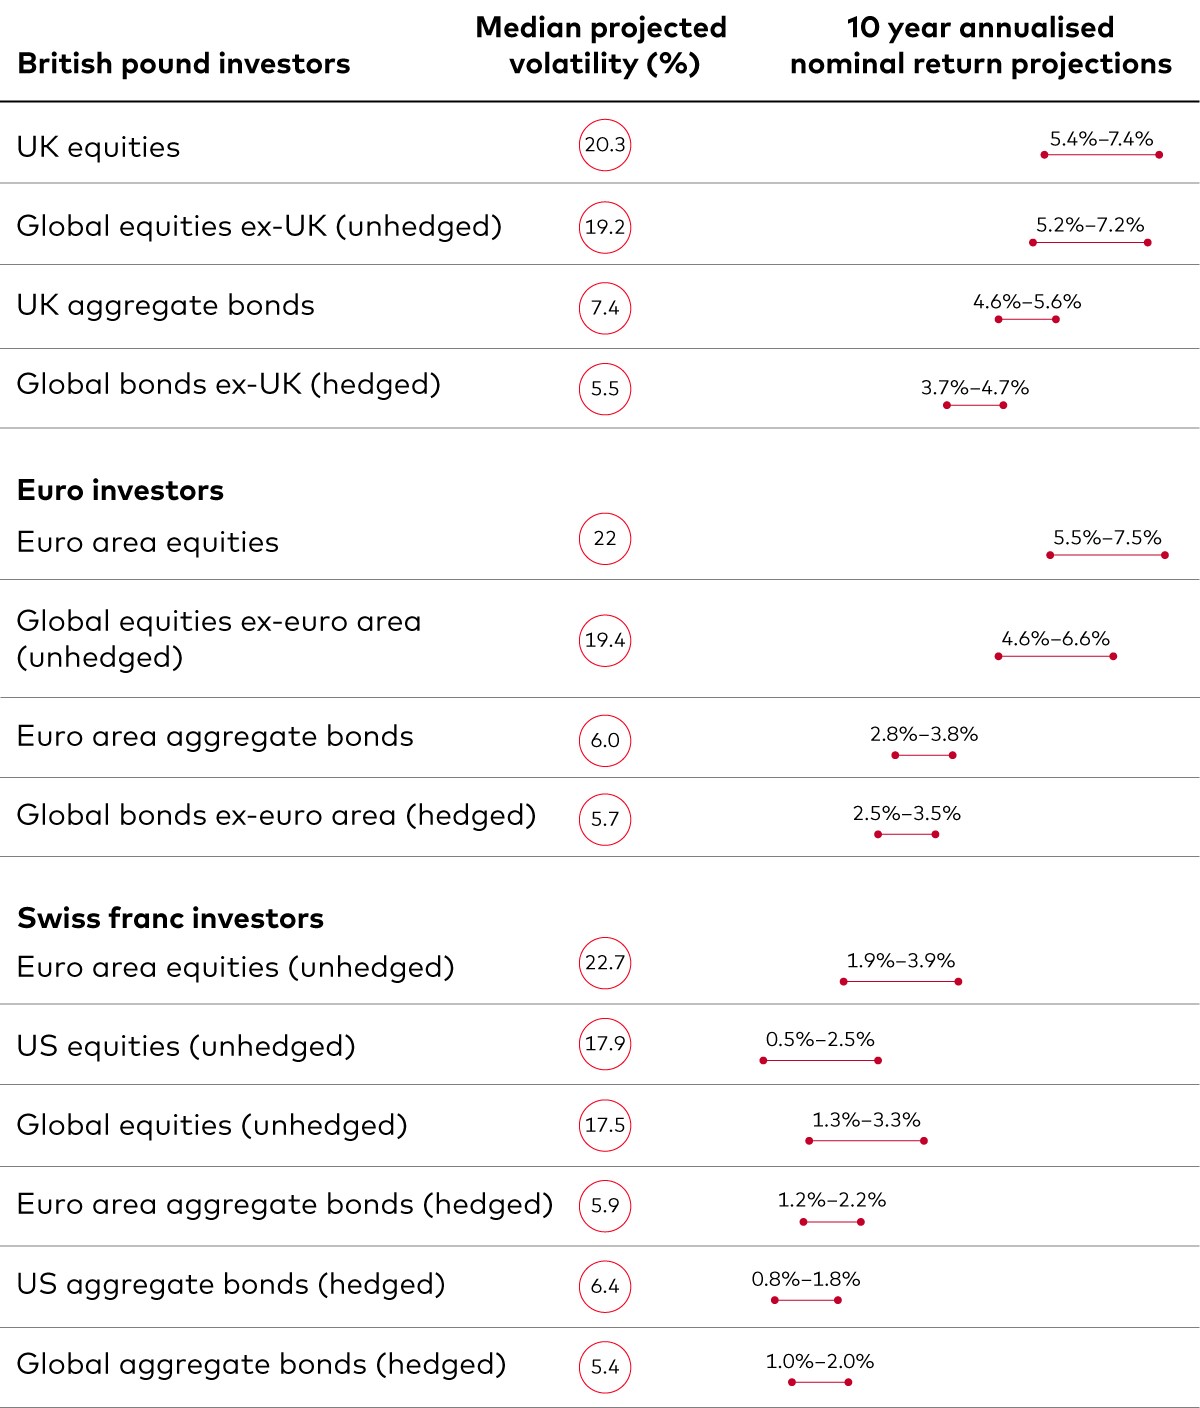Select the 'Global bonds ex-UK (hedged)' row label
Viewport: 1200px width, 1408px height.
229,384
